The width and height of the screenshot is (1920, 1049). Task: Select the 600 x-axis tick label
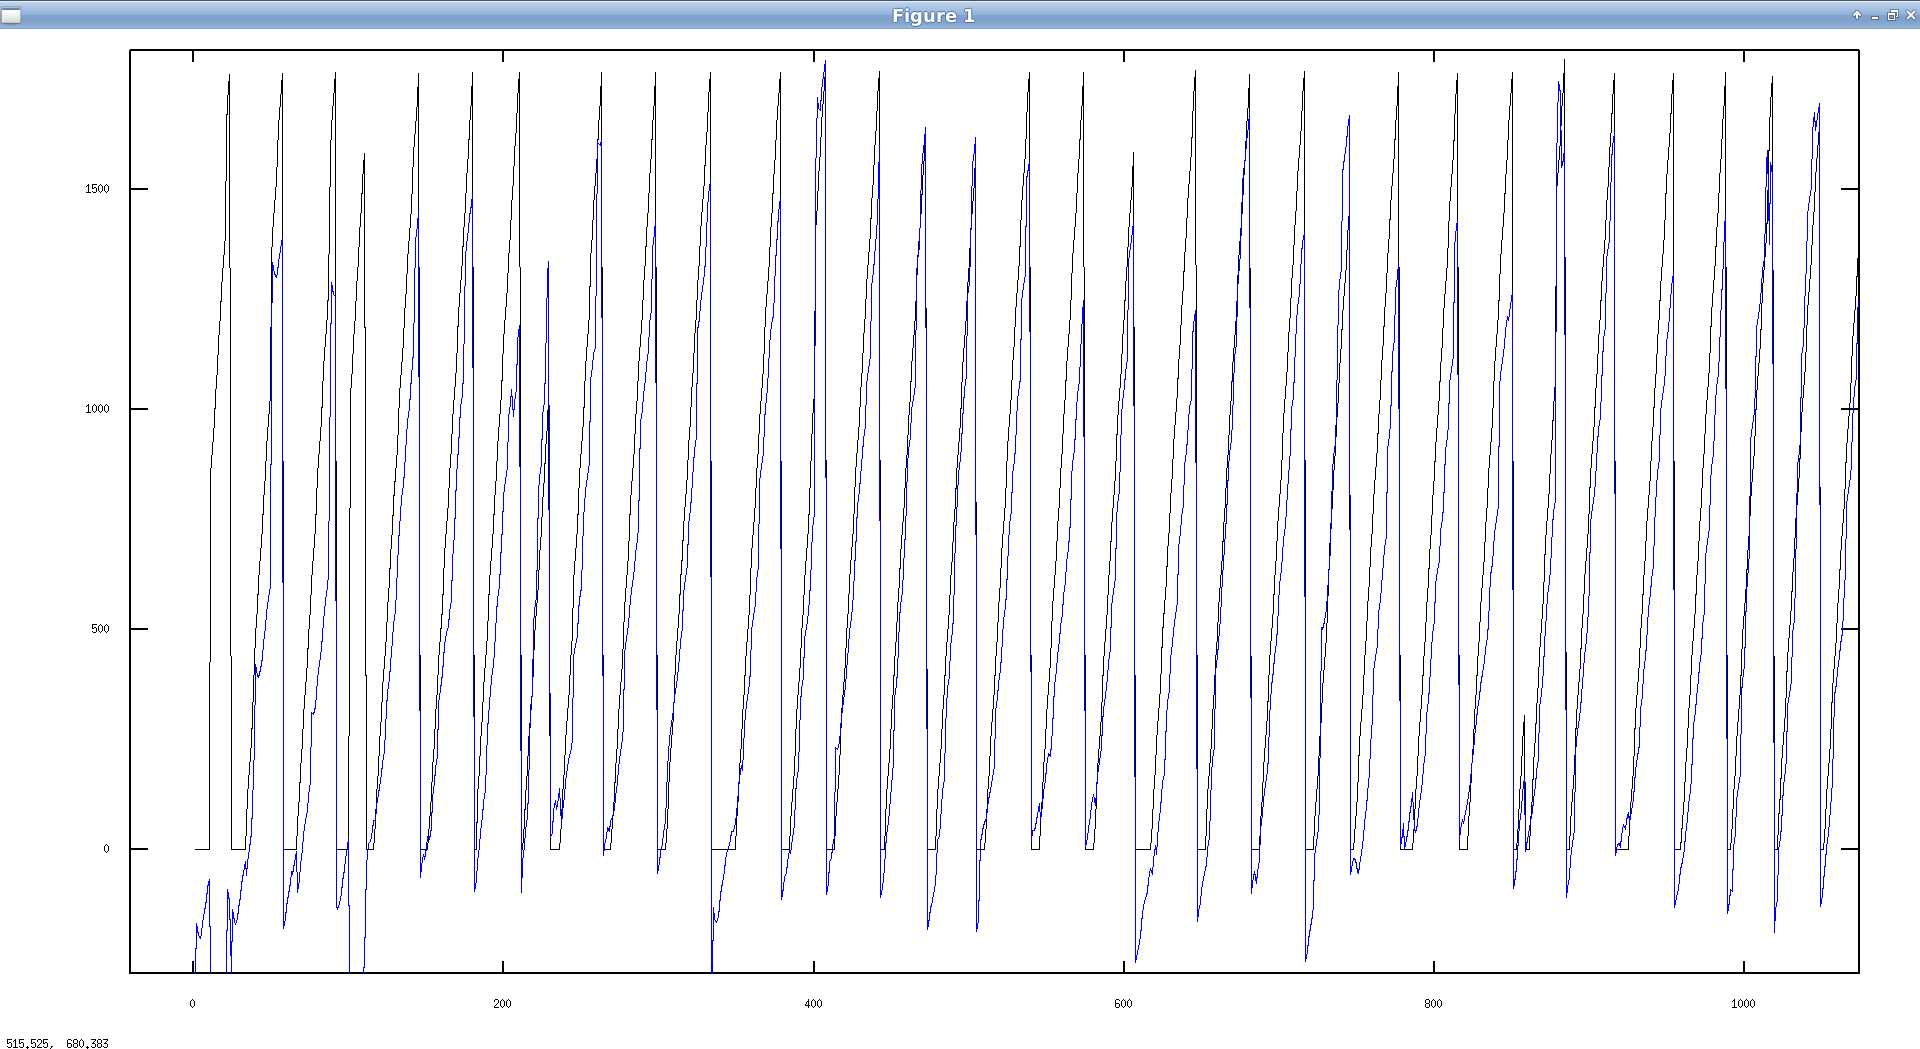pyautogui.click(x=1124, y=1004)
